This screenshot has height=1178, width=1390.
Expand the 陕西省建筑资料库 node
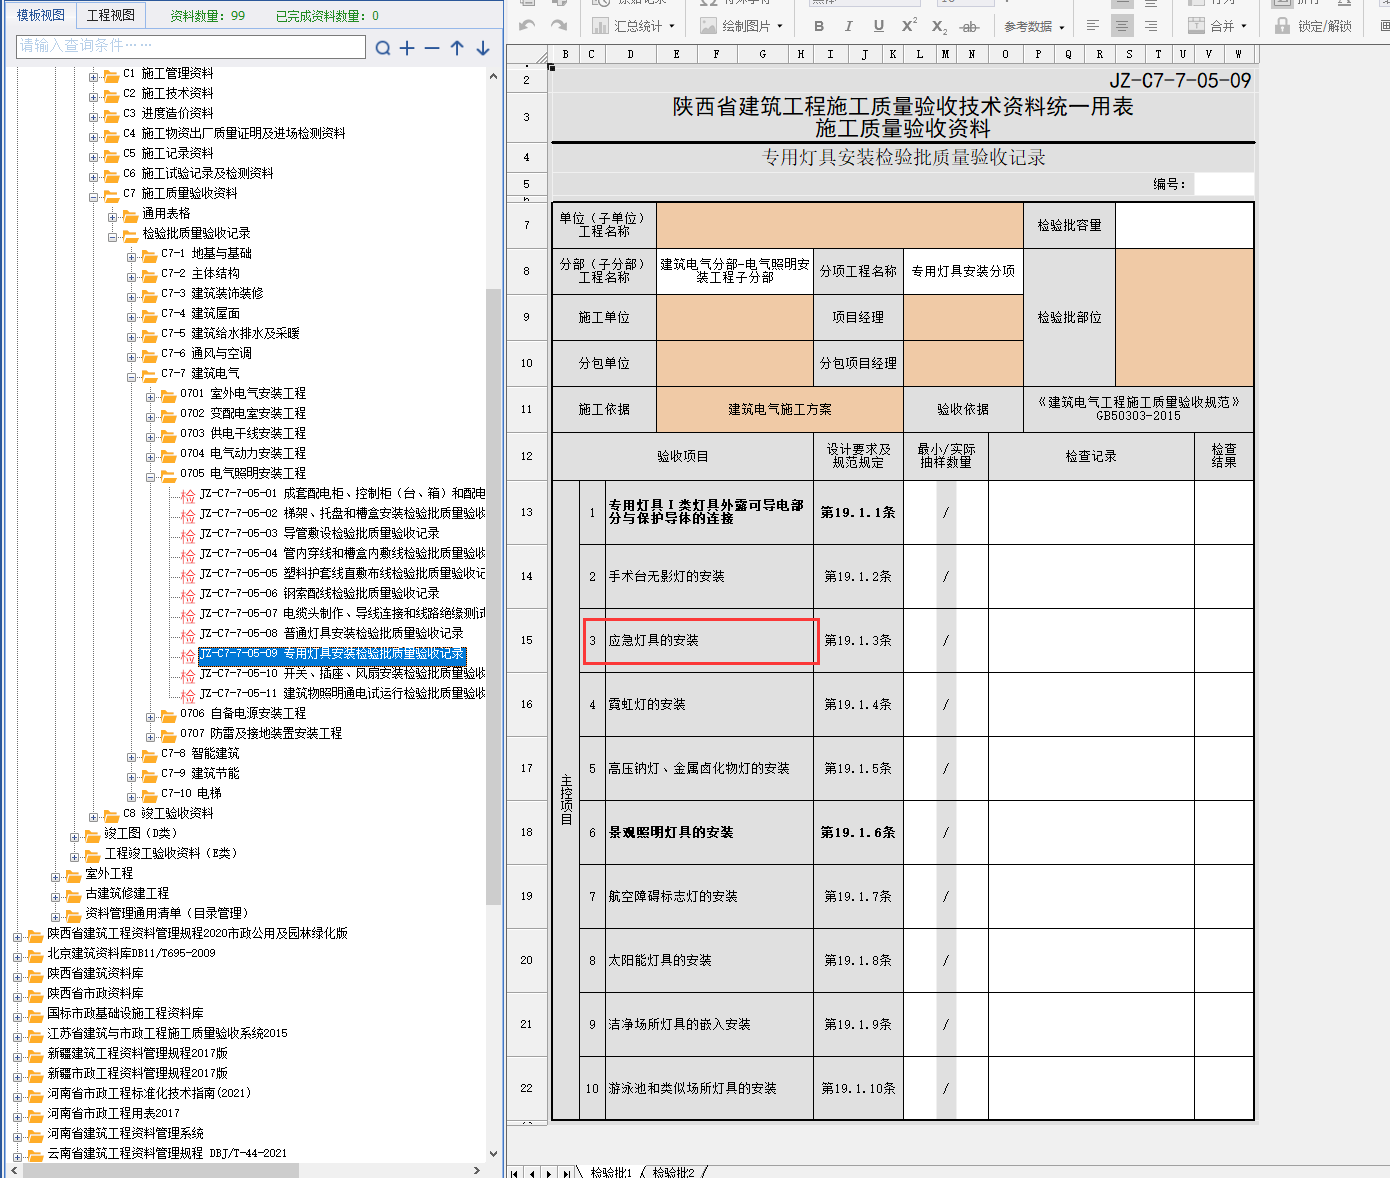(18, 976)
